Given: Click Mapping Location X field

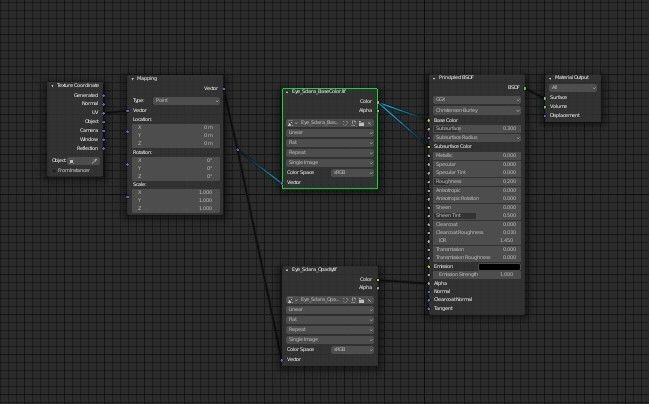Looking at the screenshot, I should coord(175,127).
